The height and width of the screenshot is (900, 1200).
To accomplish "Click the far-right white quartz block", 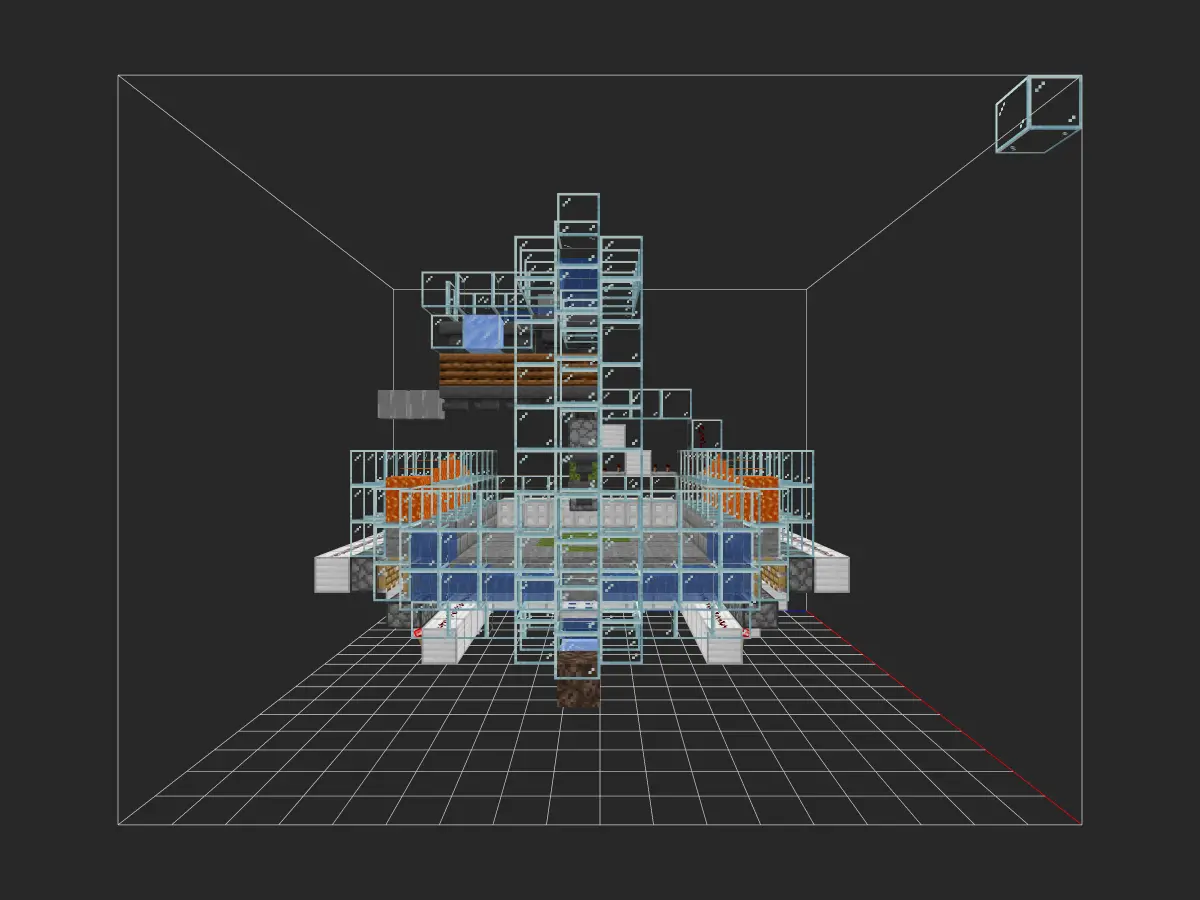I will 832,572.
